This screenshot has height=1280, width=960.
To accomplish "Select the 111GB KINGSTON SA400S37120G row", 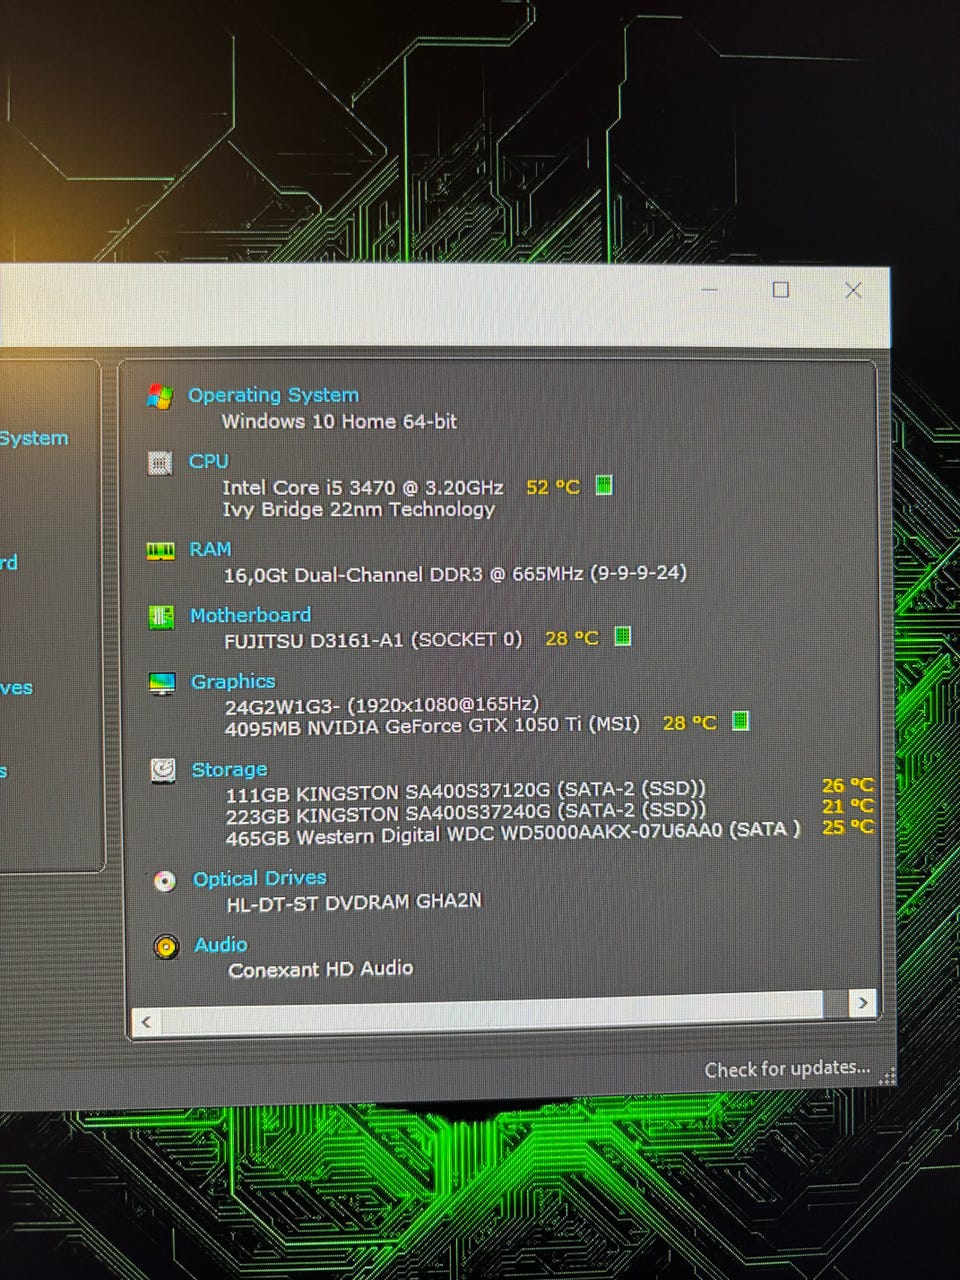I will (x=466, y=792).
